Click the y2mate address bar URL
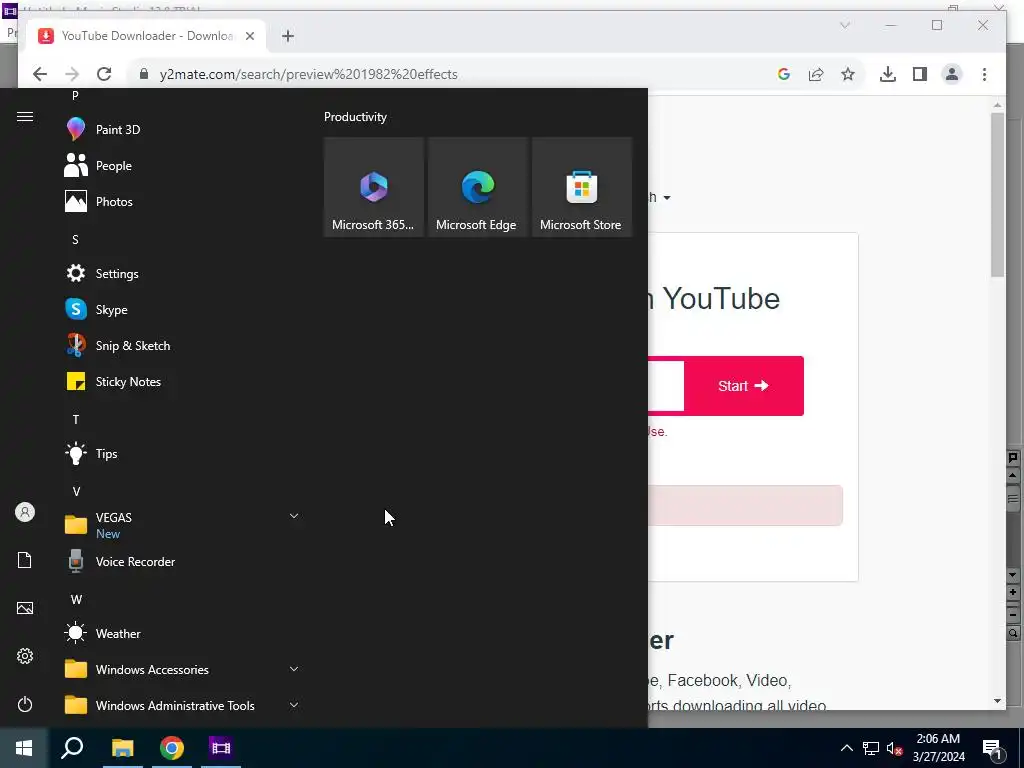The height and width of the screenshot is (768, 1024). (308, 74)
